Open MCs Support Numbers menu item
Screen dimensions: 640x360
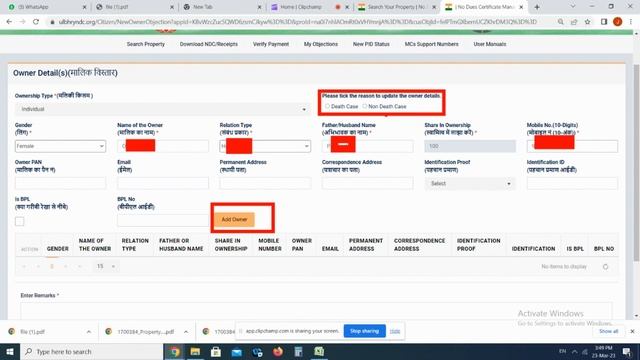[x=431, y=44]
